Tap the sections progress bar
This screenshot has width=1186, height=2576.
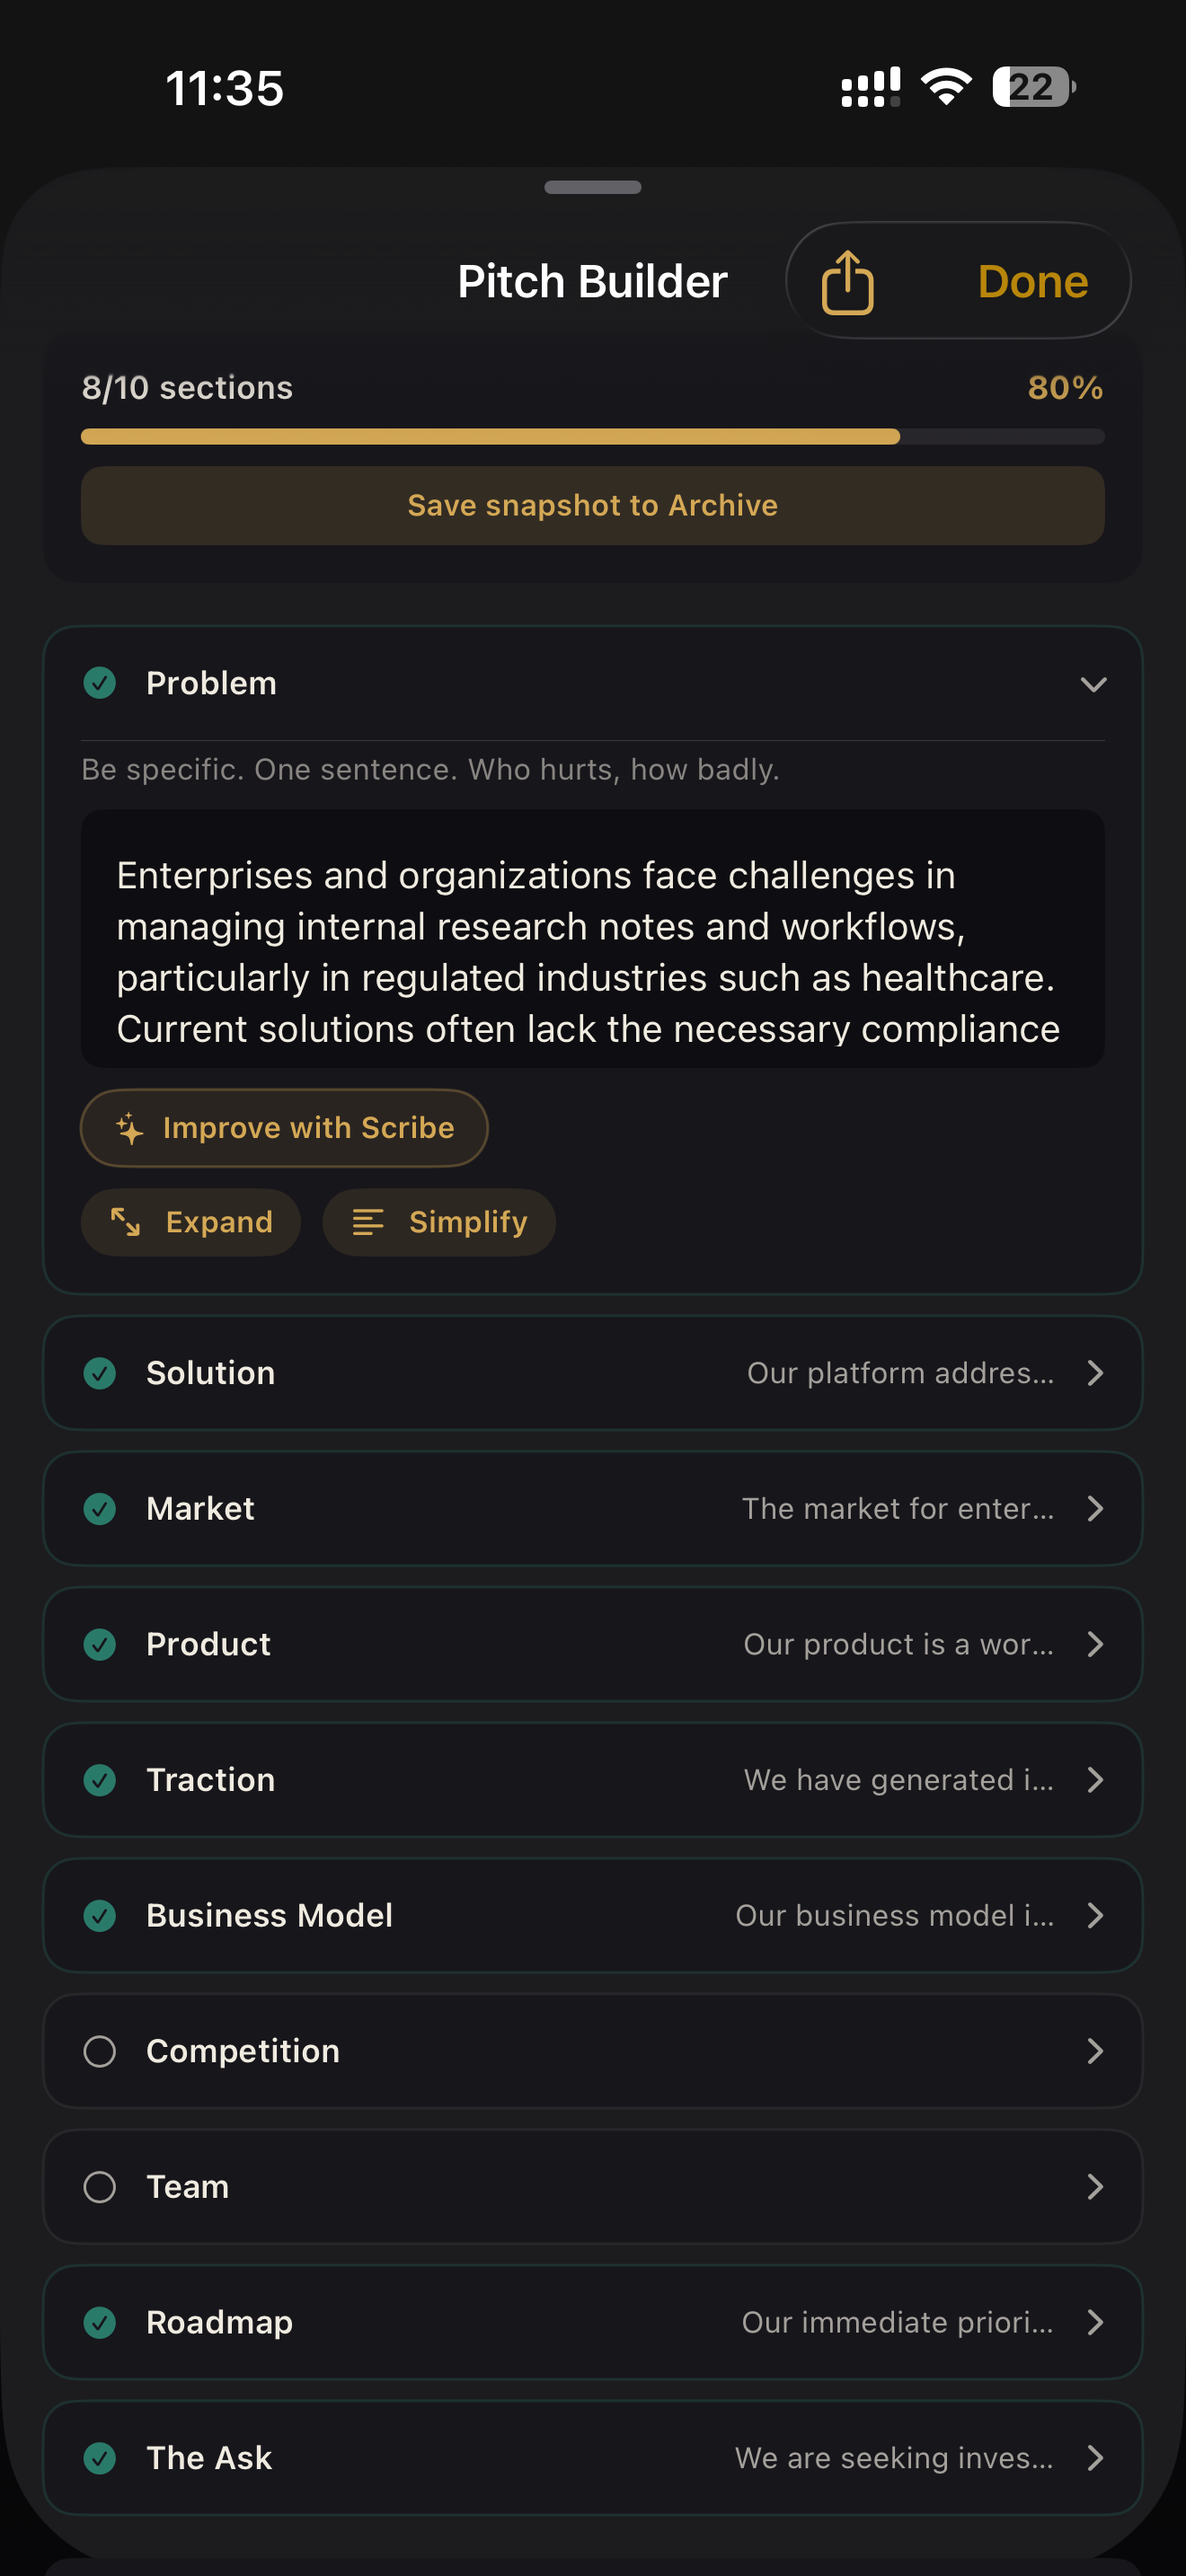[x=593, y=437]
